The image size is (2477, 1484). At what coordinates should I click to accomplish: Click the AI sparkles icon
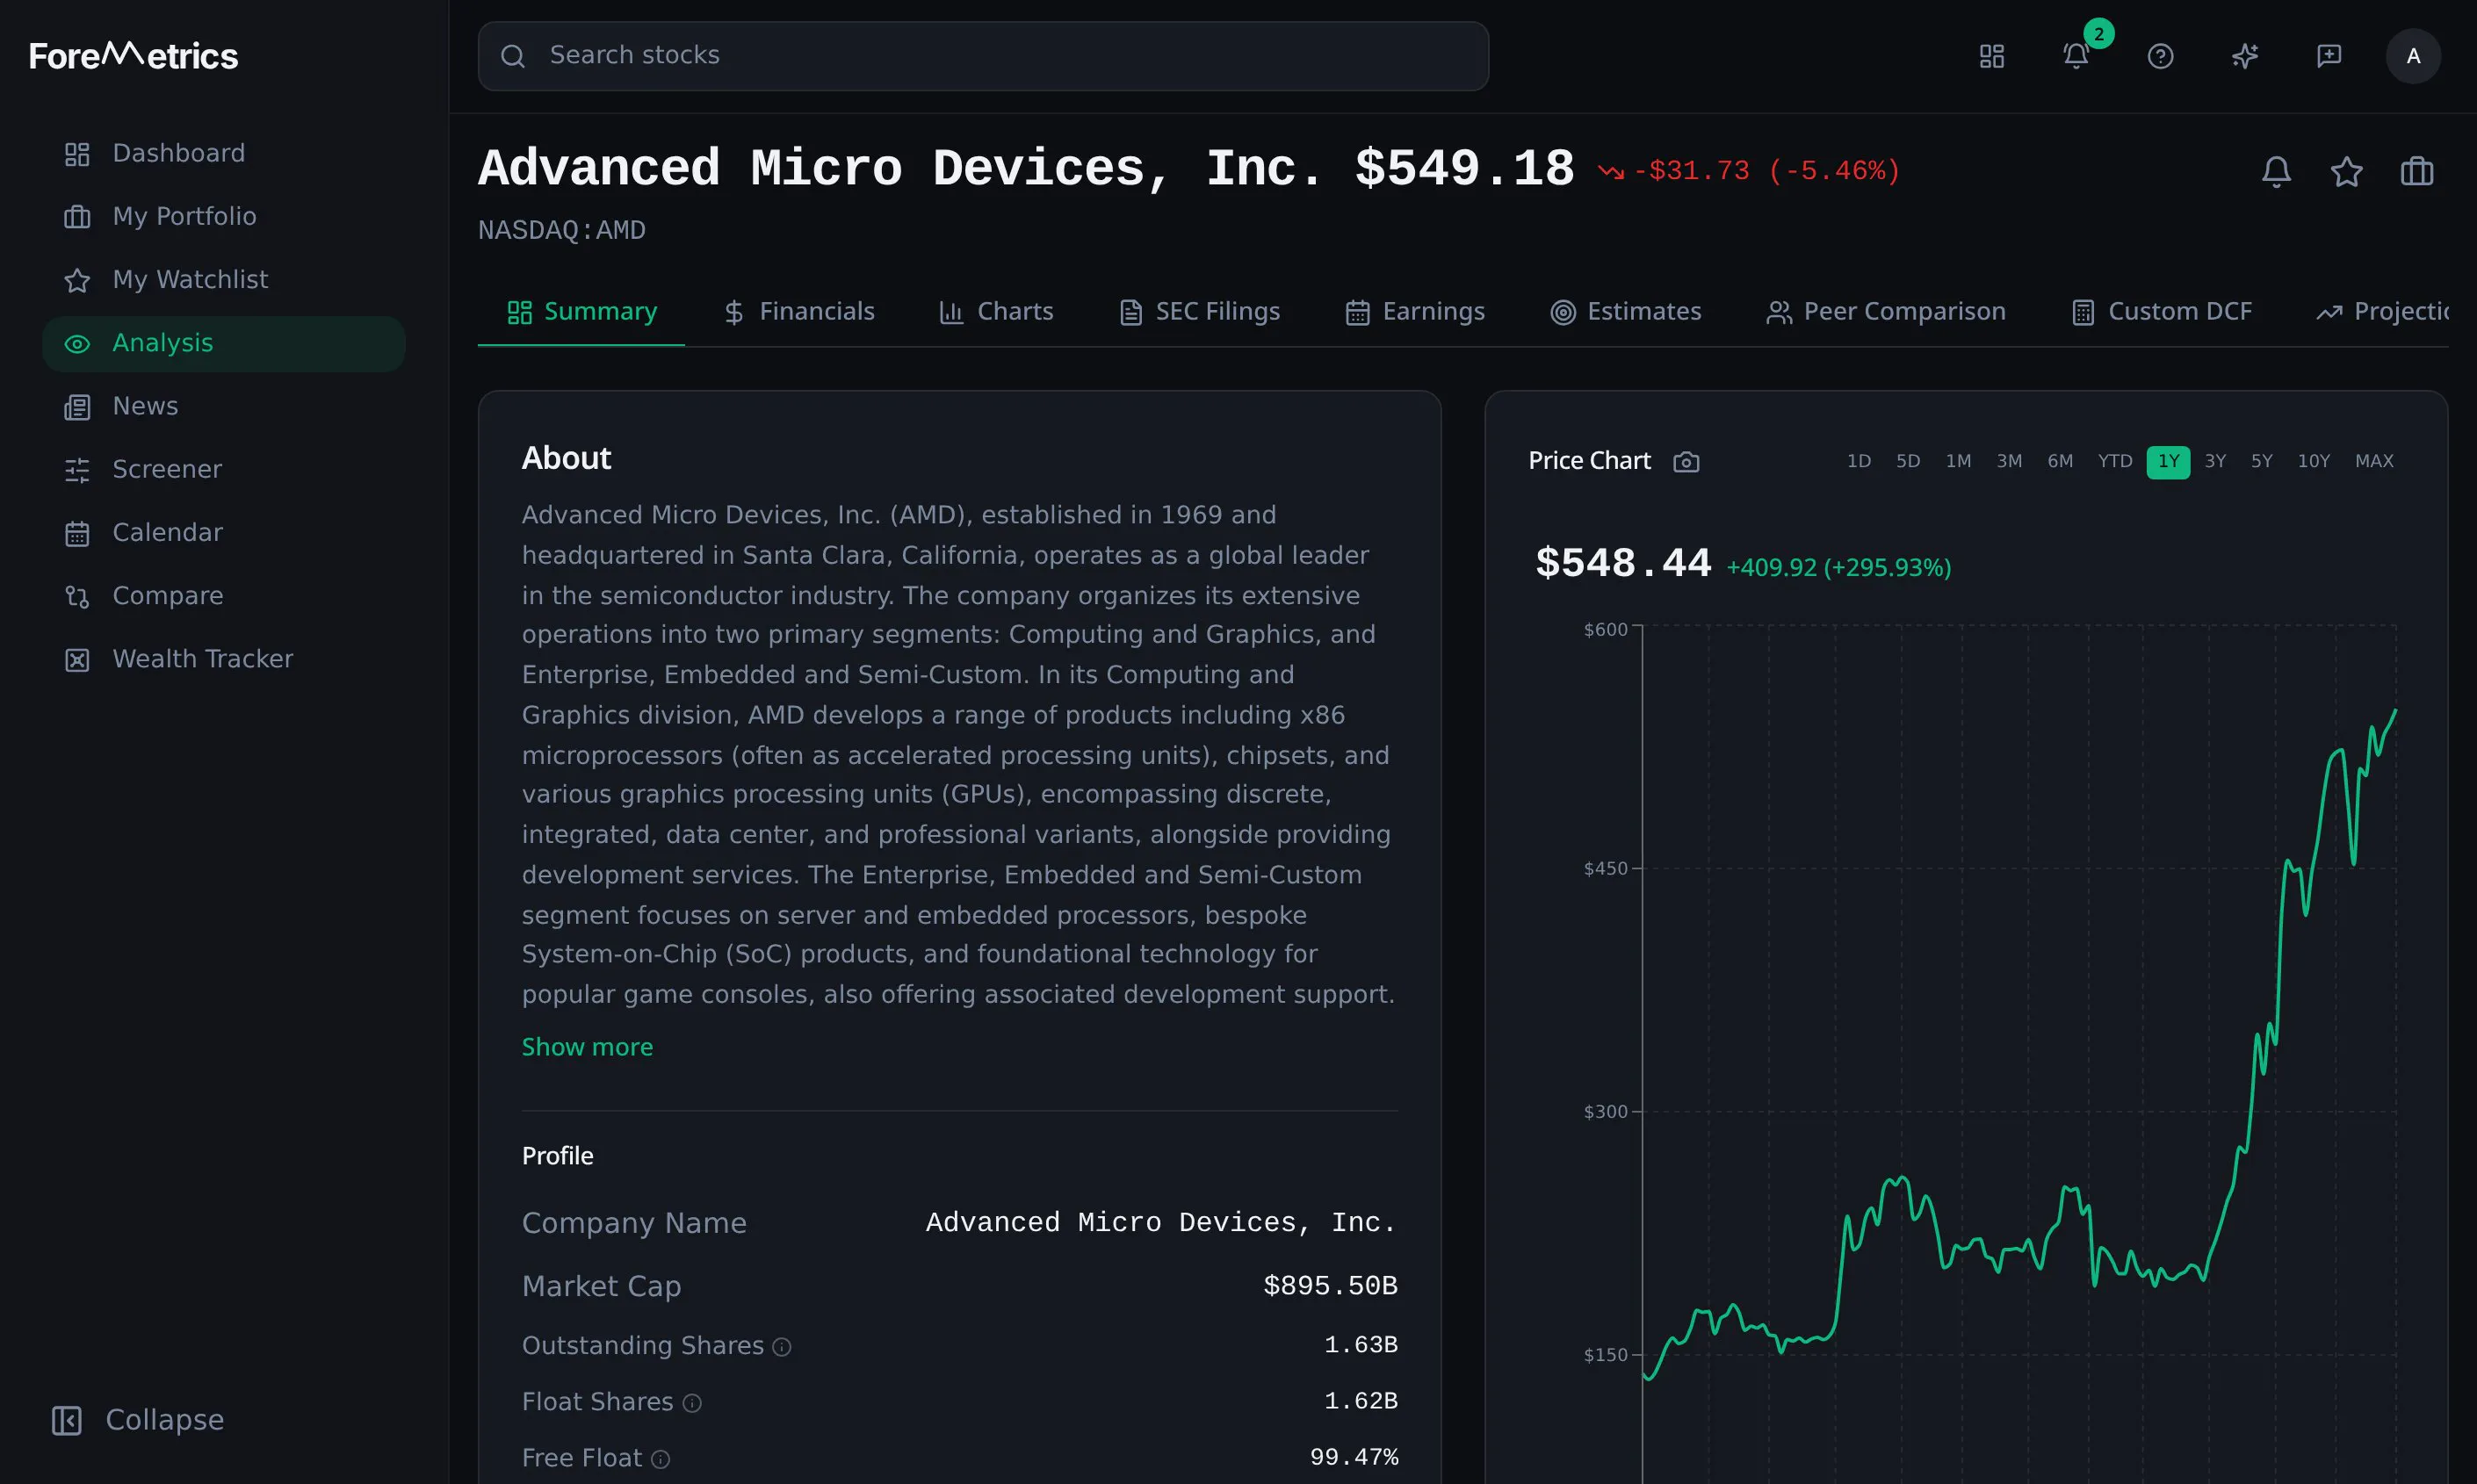pos(2245,56)
